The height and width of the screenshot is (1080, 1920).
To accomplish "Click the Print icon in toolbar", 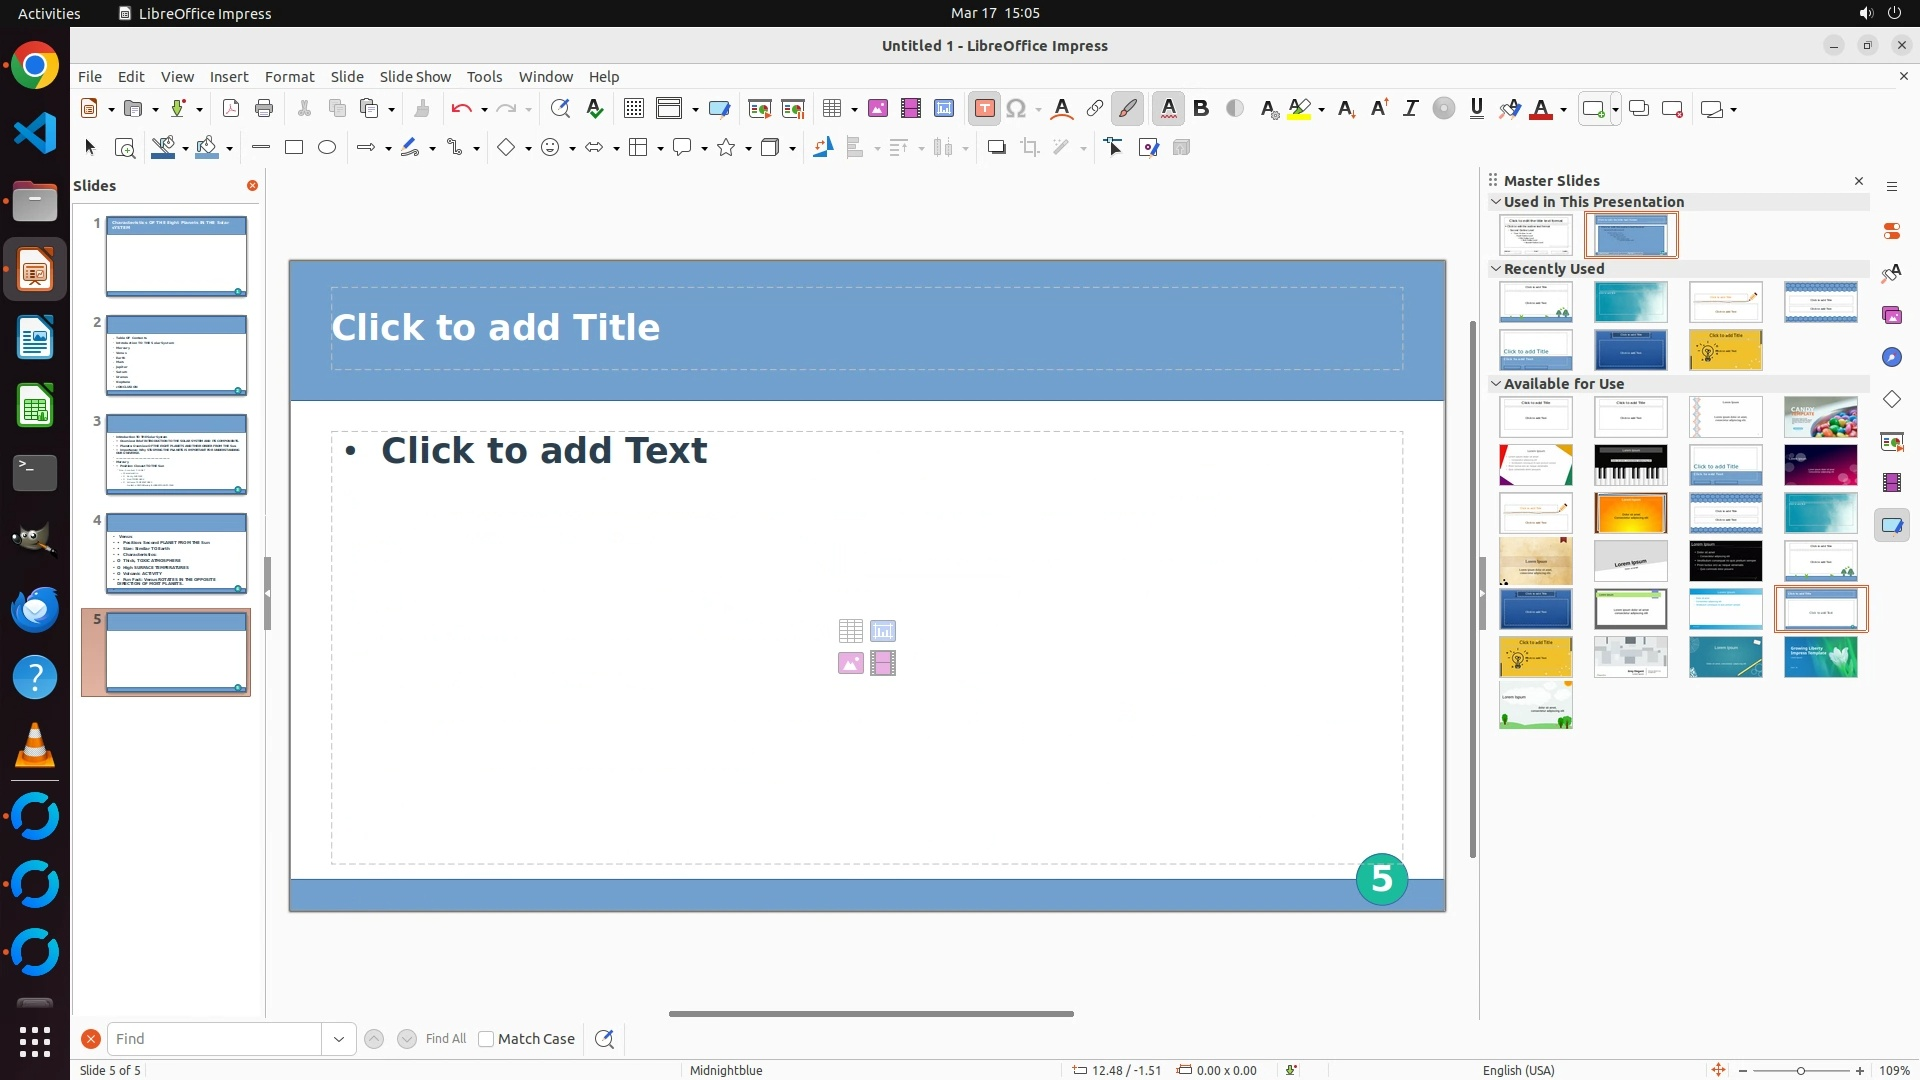I will 264,109.
